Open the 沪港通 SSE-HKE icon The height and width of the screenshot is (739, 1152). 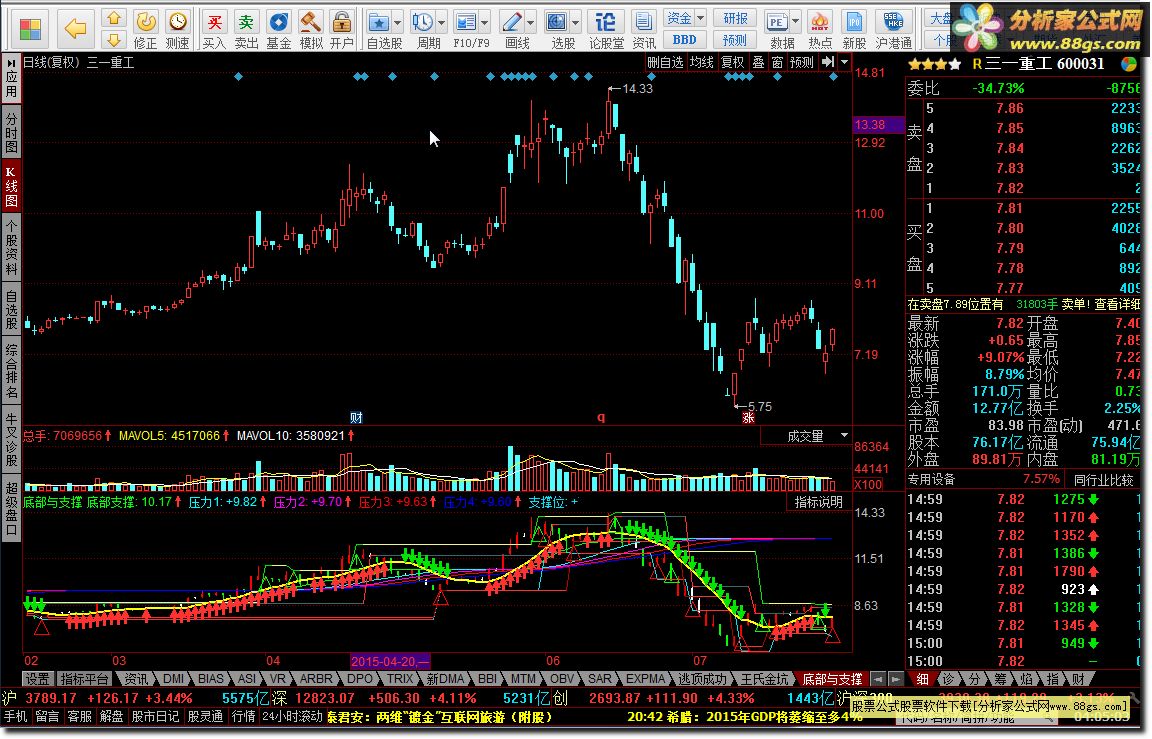click(x=893, y=29)
